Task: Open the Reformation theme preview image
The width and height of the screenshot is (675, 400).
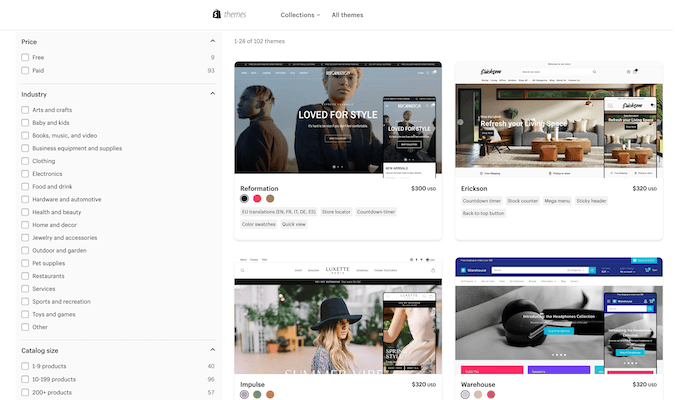Action: (x=338, y=118)
